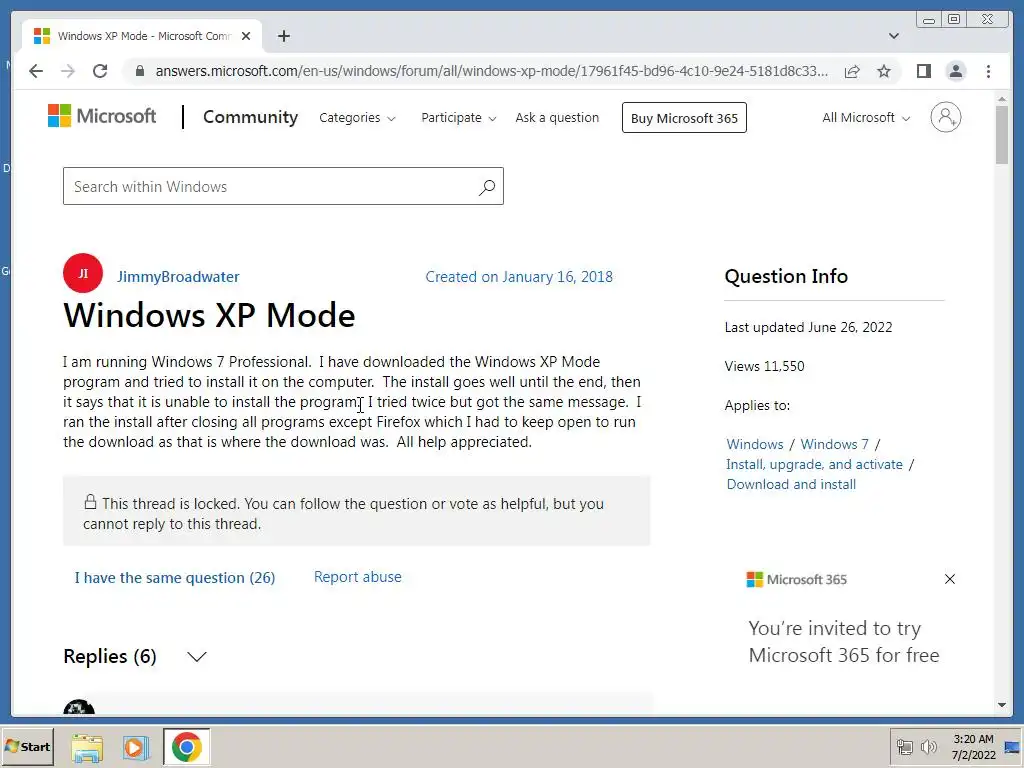The height and width of the screenshot is (768, 1024).
Task: Click the browser forward arrow
Action: point(68,71)
